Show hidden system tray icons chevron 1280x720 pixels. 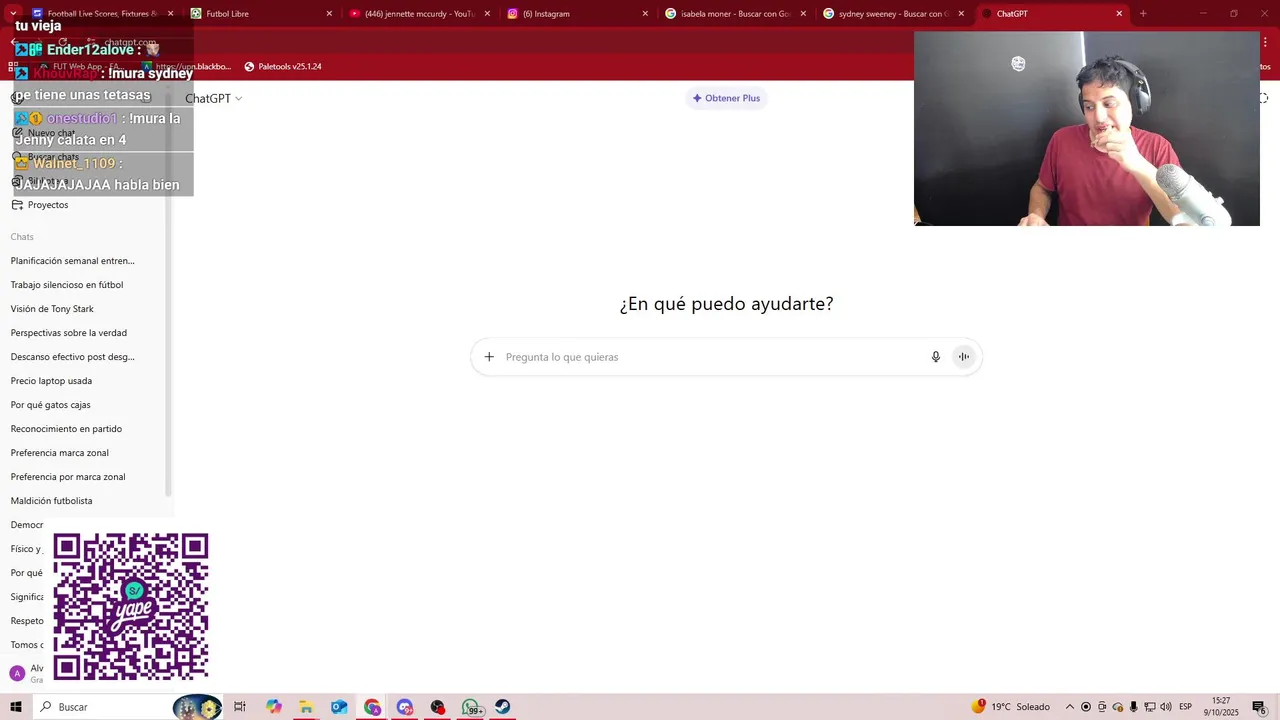click(1069, 707)
